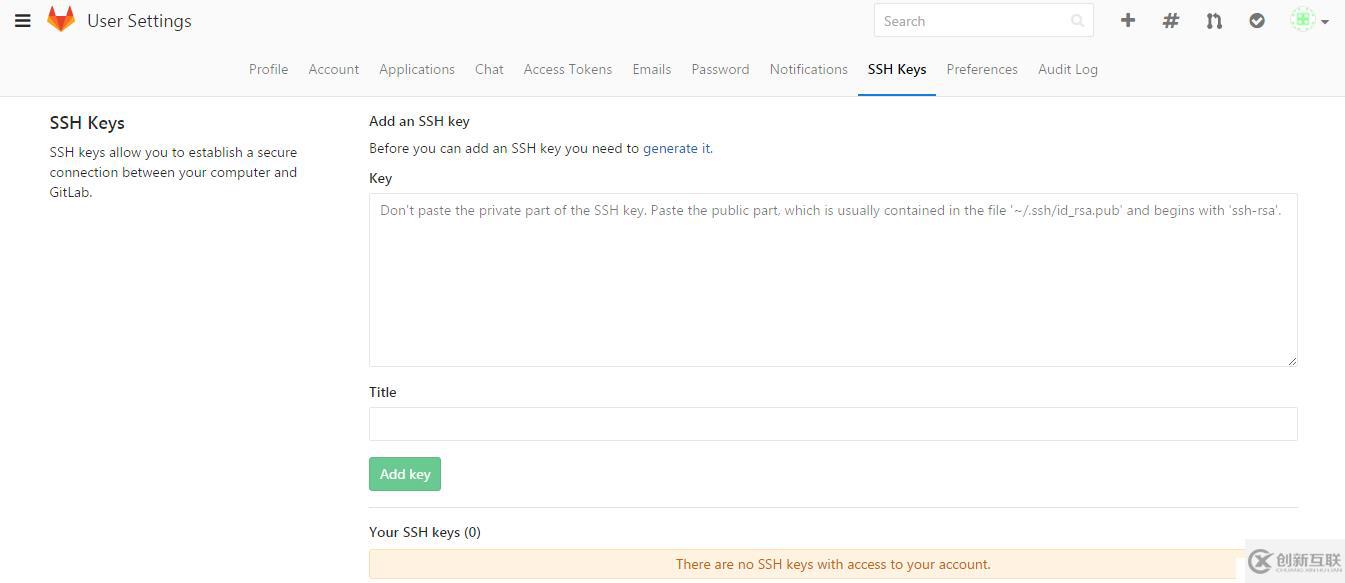Click the 'User Settings' page title
Viewport: 1345px width, 583px height.
coord(139,20)
